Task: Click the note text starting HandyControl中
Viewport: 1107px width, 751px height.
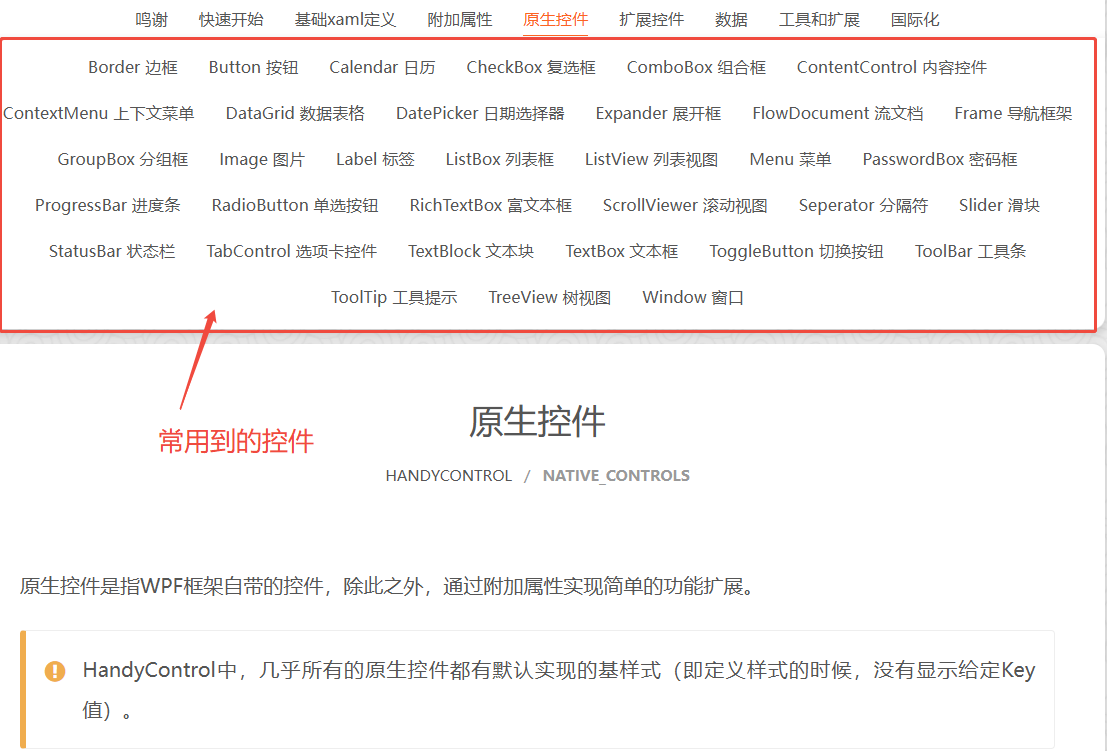Action: tap(558, 690)
